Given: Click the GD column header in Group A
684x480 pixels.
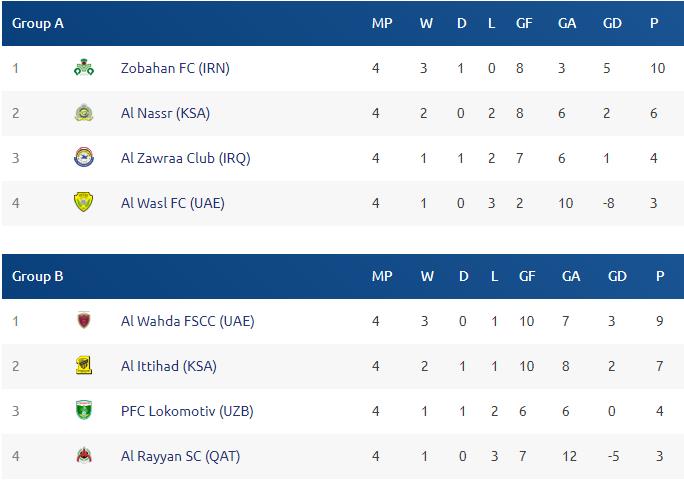Looking at the screenshot, I should pyautogui.click(x=612, y=23).
